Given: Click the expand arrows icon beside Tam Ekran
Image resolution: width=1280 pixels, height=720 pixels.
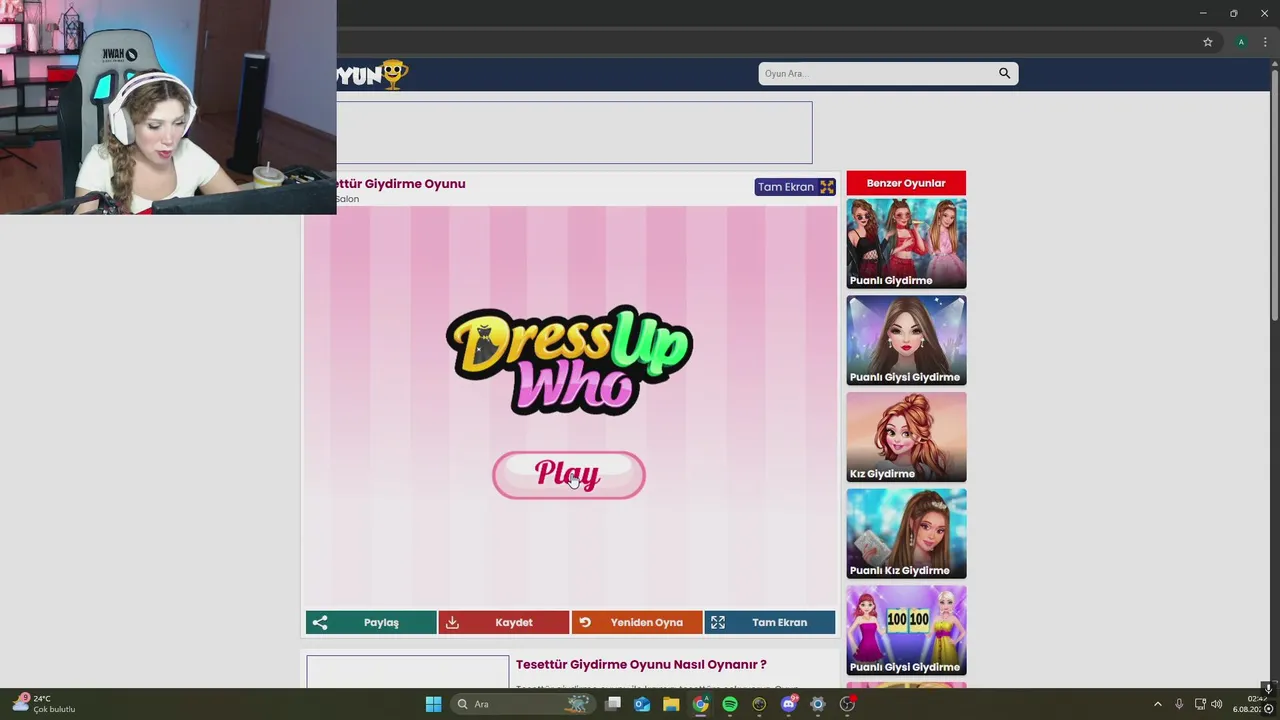Looking at the screenshot, I should [x=827, y=187].
